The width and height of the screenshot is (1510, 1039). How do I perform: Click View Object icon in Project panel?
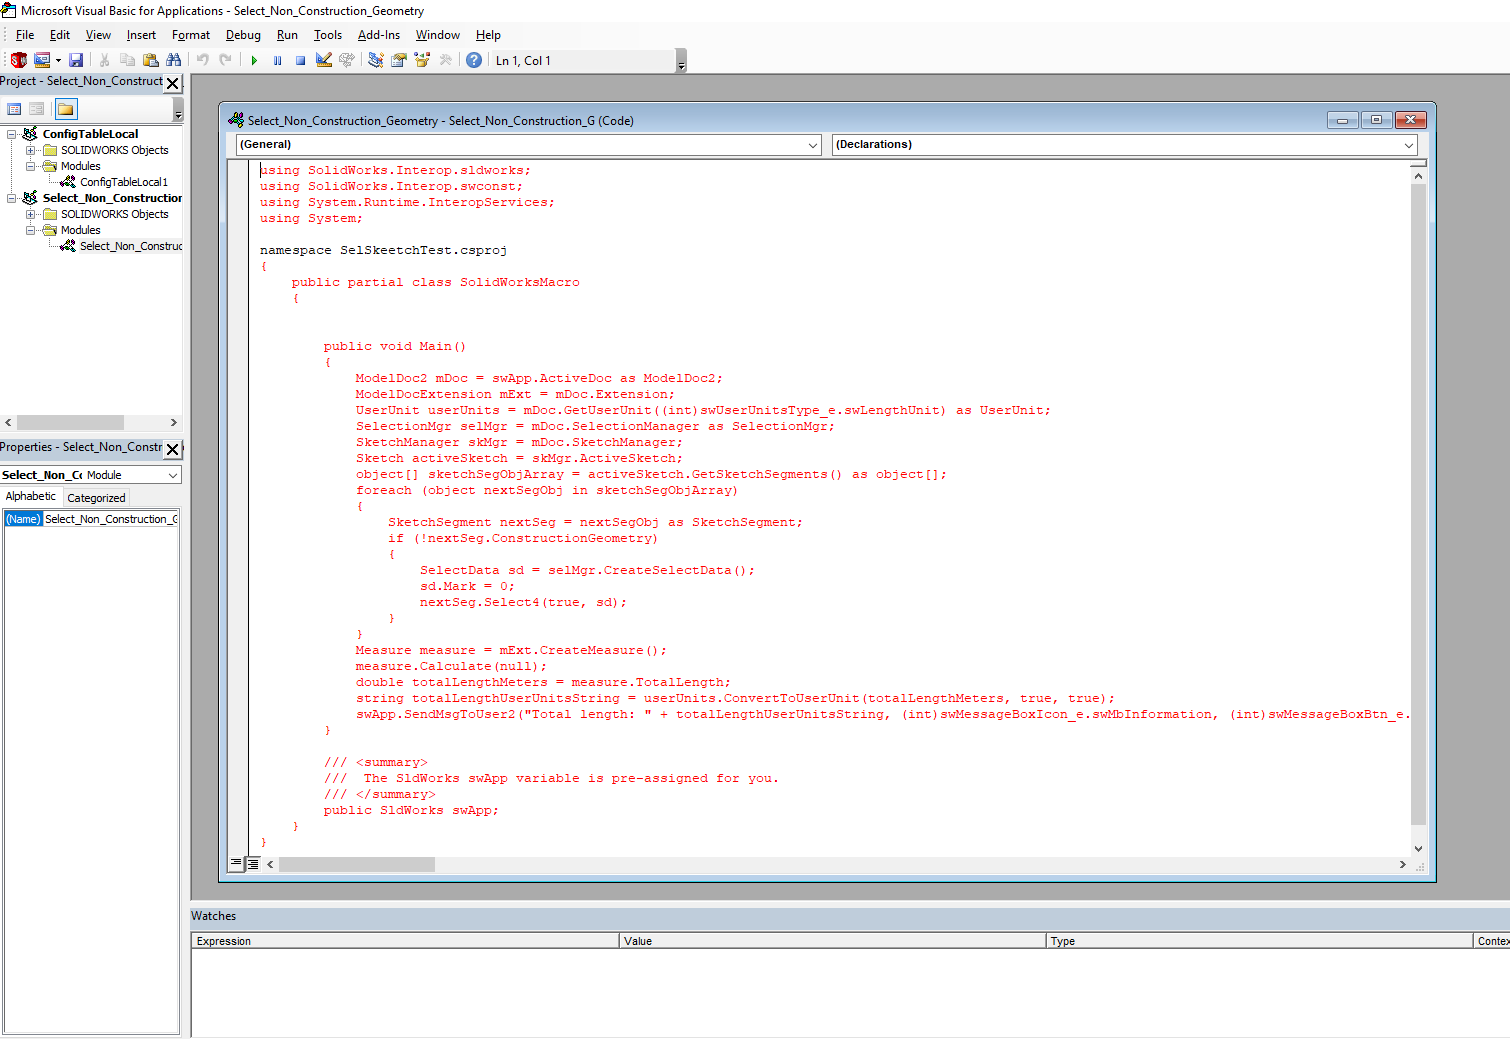[x=37, y=109]
